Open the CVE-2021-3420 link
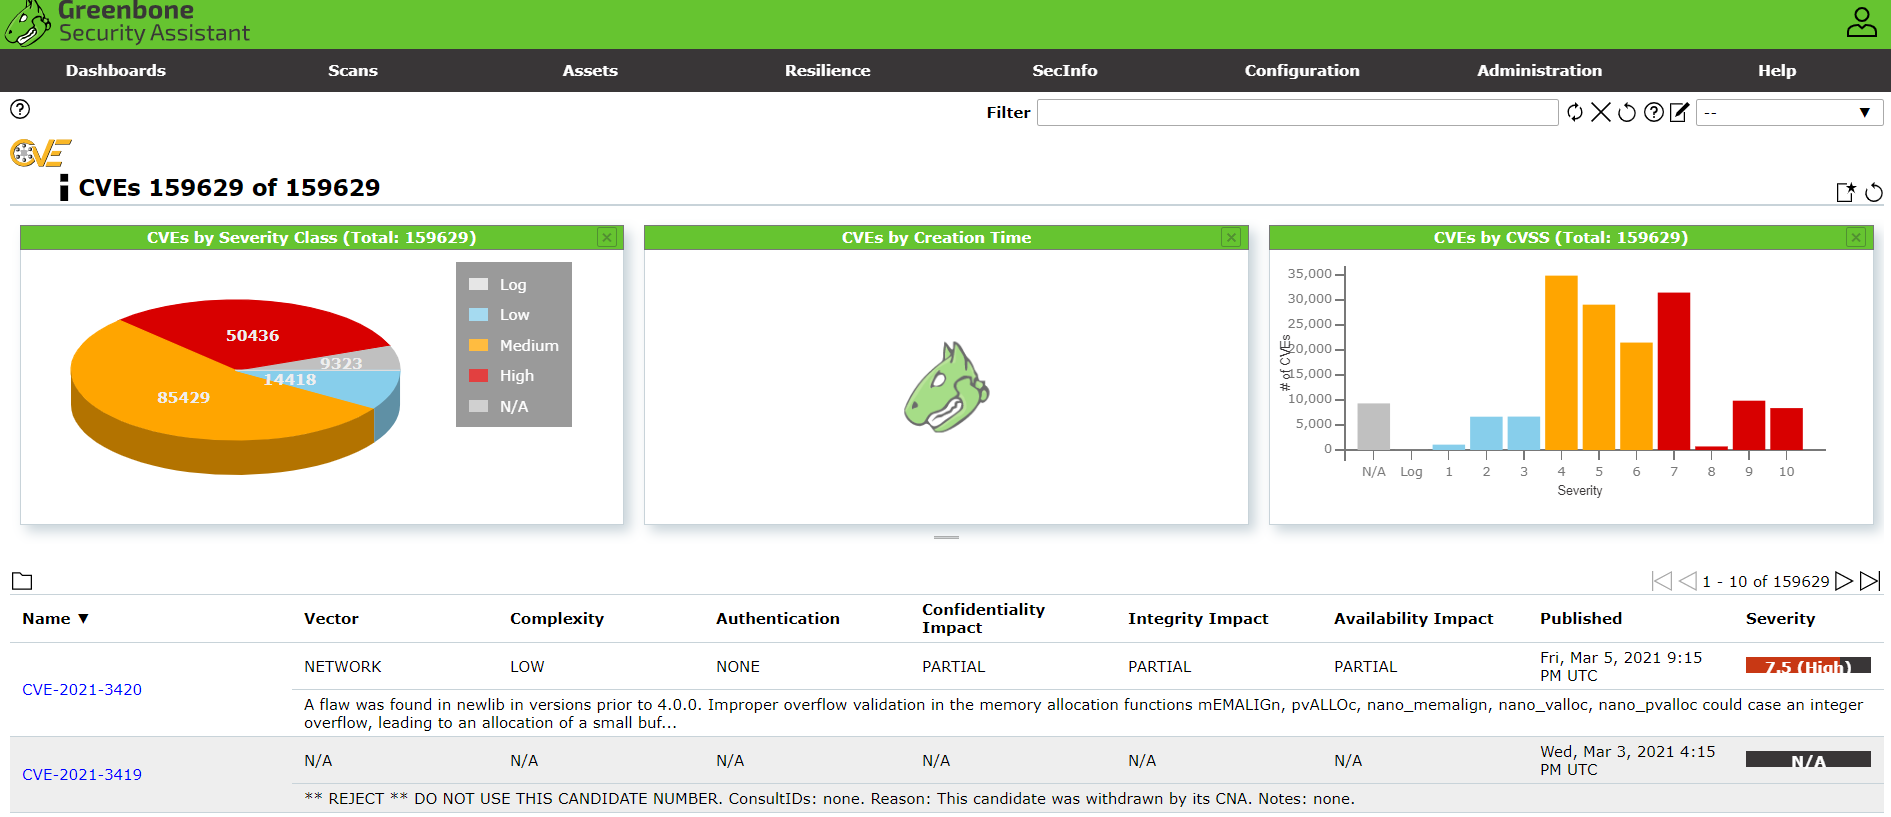This screenshot has height=817, width=1891. pyautogui.click(x=82, y=690)
